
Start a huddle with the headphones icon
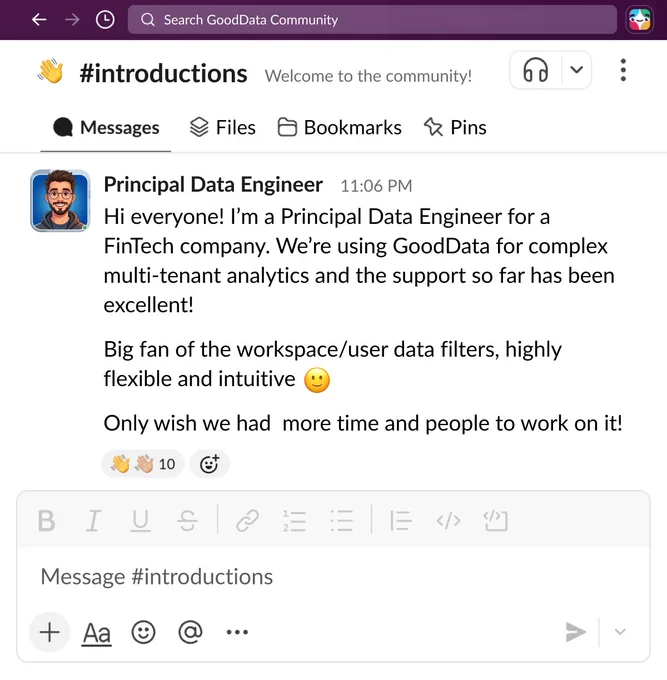tap(536, 70)
